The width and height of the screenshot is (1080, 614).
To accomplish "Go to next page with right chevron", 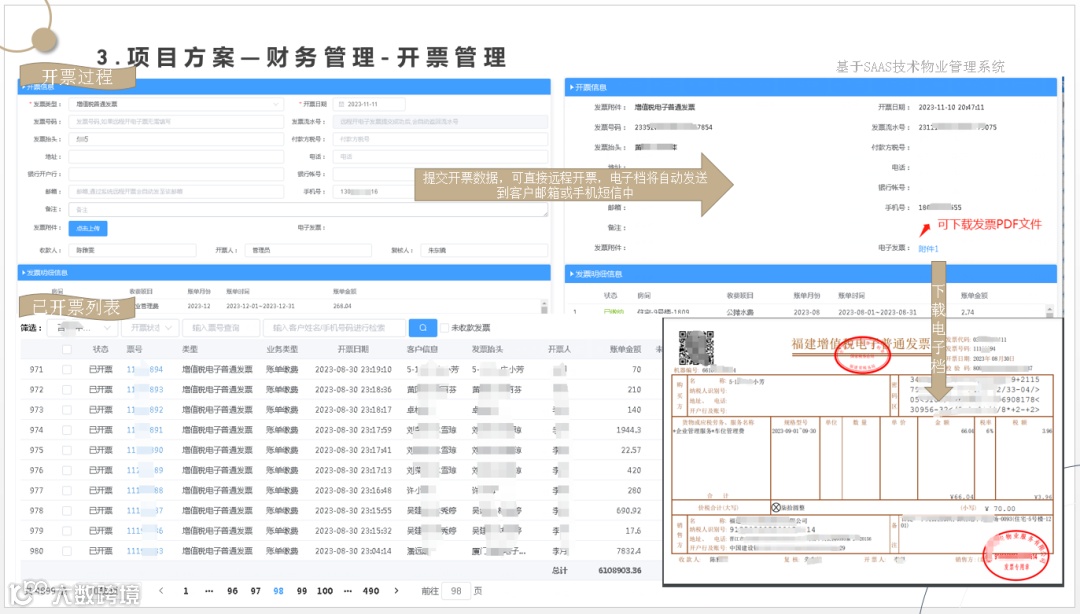I will coord(396,591).
